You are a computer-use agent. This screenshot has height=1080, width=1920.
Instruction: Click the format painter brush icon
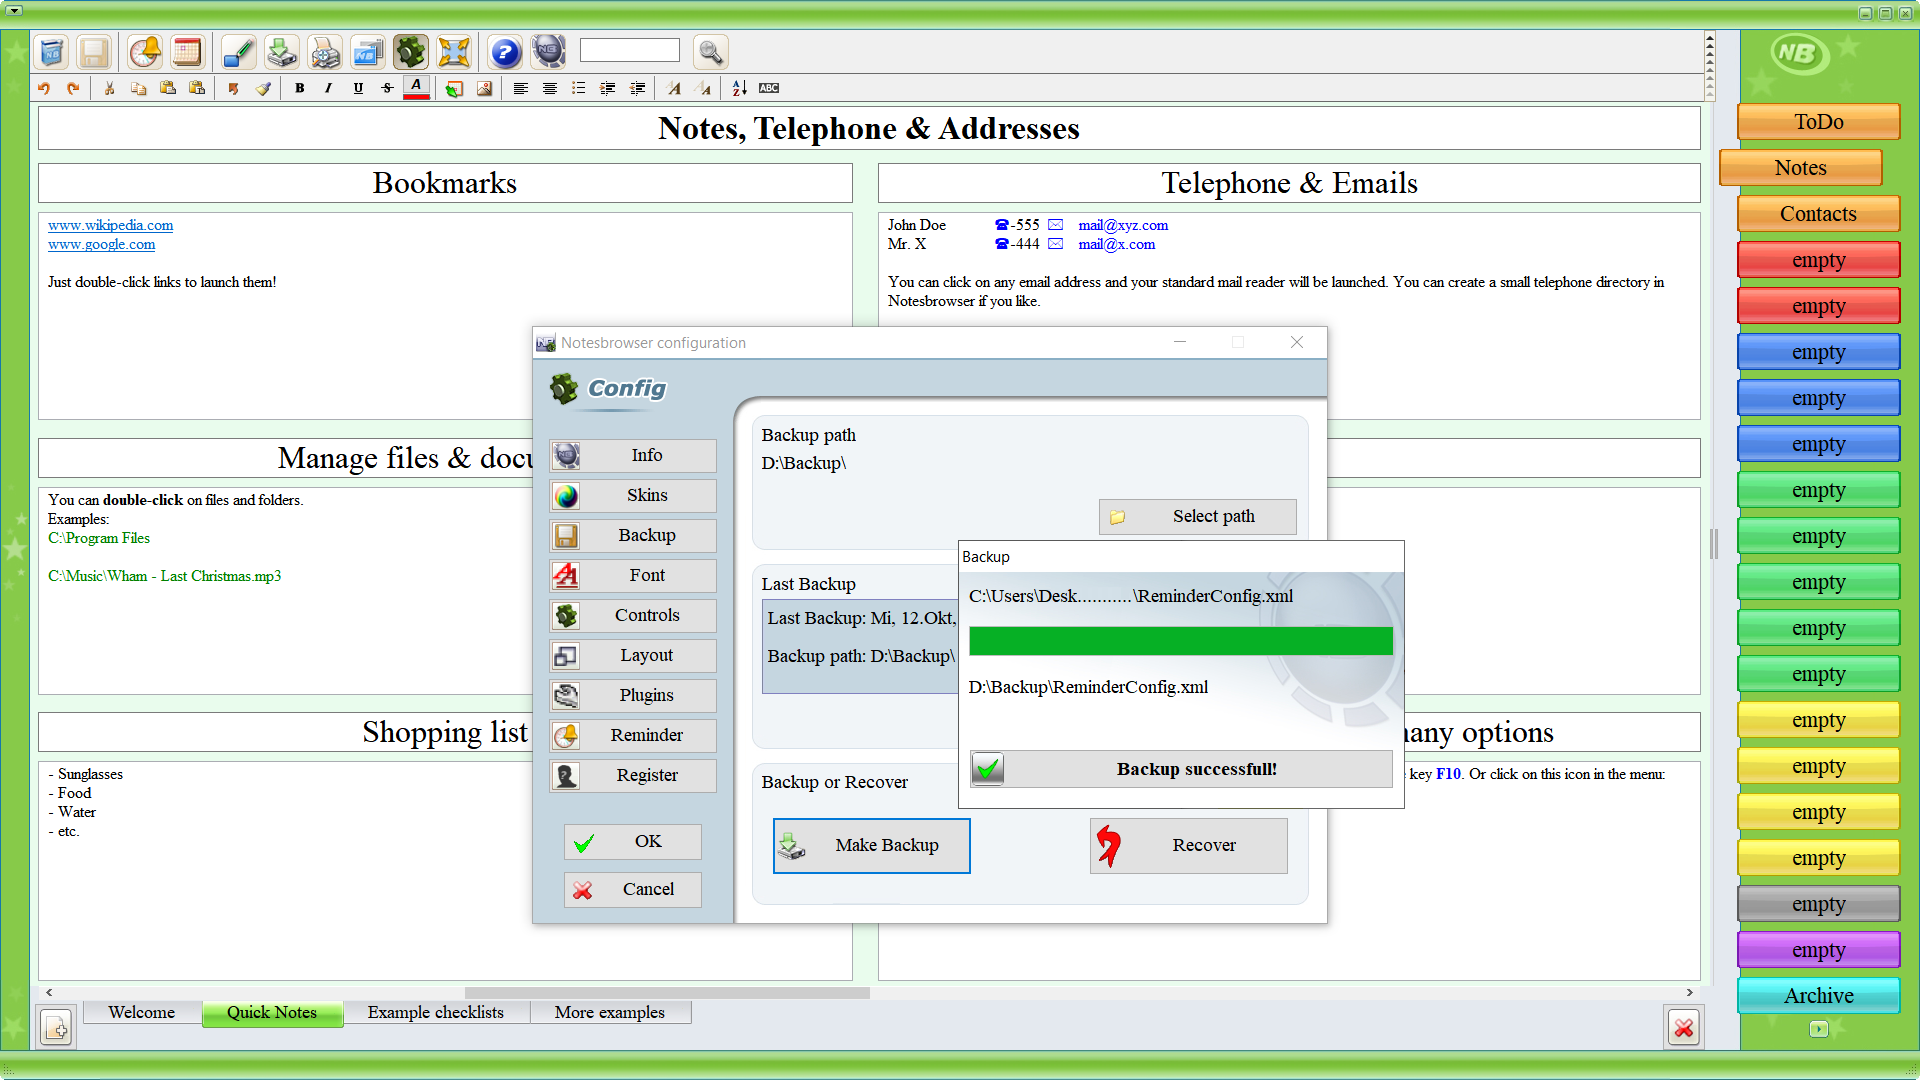pos(263,88)
